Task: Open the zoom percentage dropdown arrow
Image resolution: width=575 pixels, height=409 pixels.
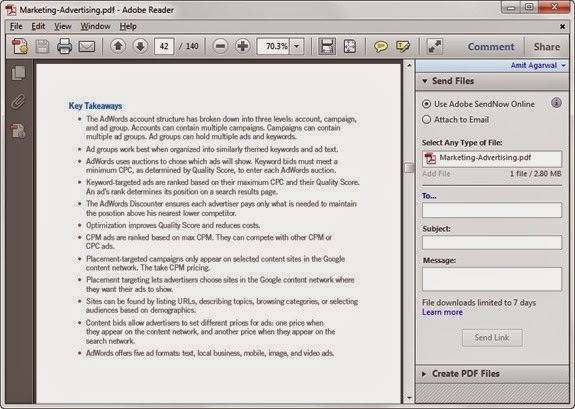Action: (x=297, y=46)
